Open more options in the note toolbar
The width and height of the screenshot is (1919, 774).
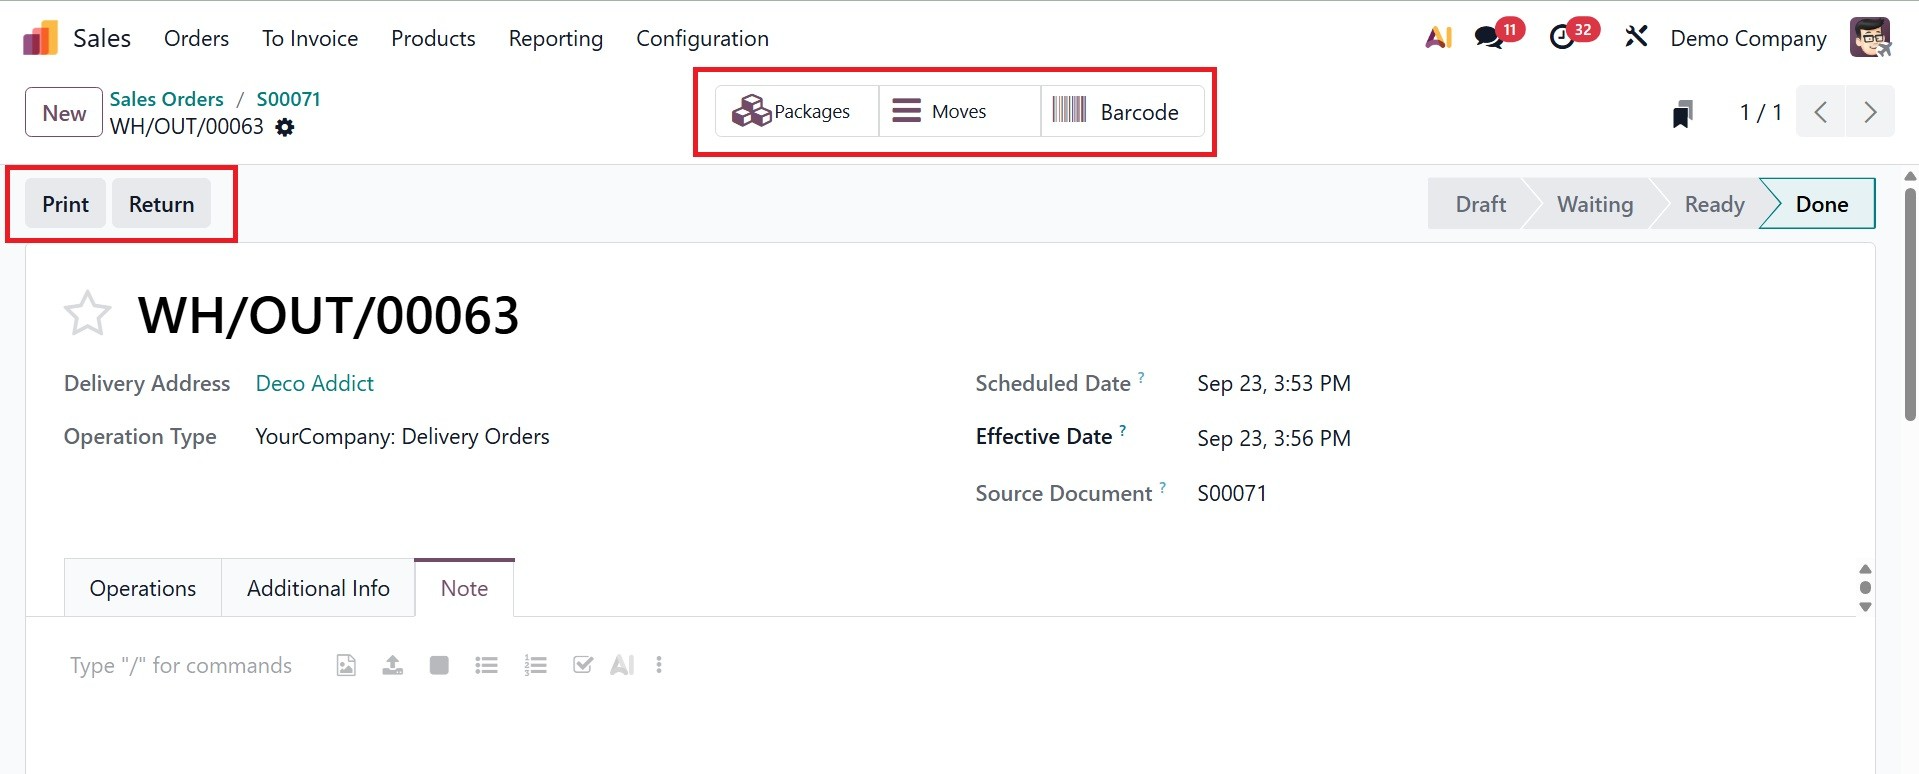pos(659,665)
